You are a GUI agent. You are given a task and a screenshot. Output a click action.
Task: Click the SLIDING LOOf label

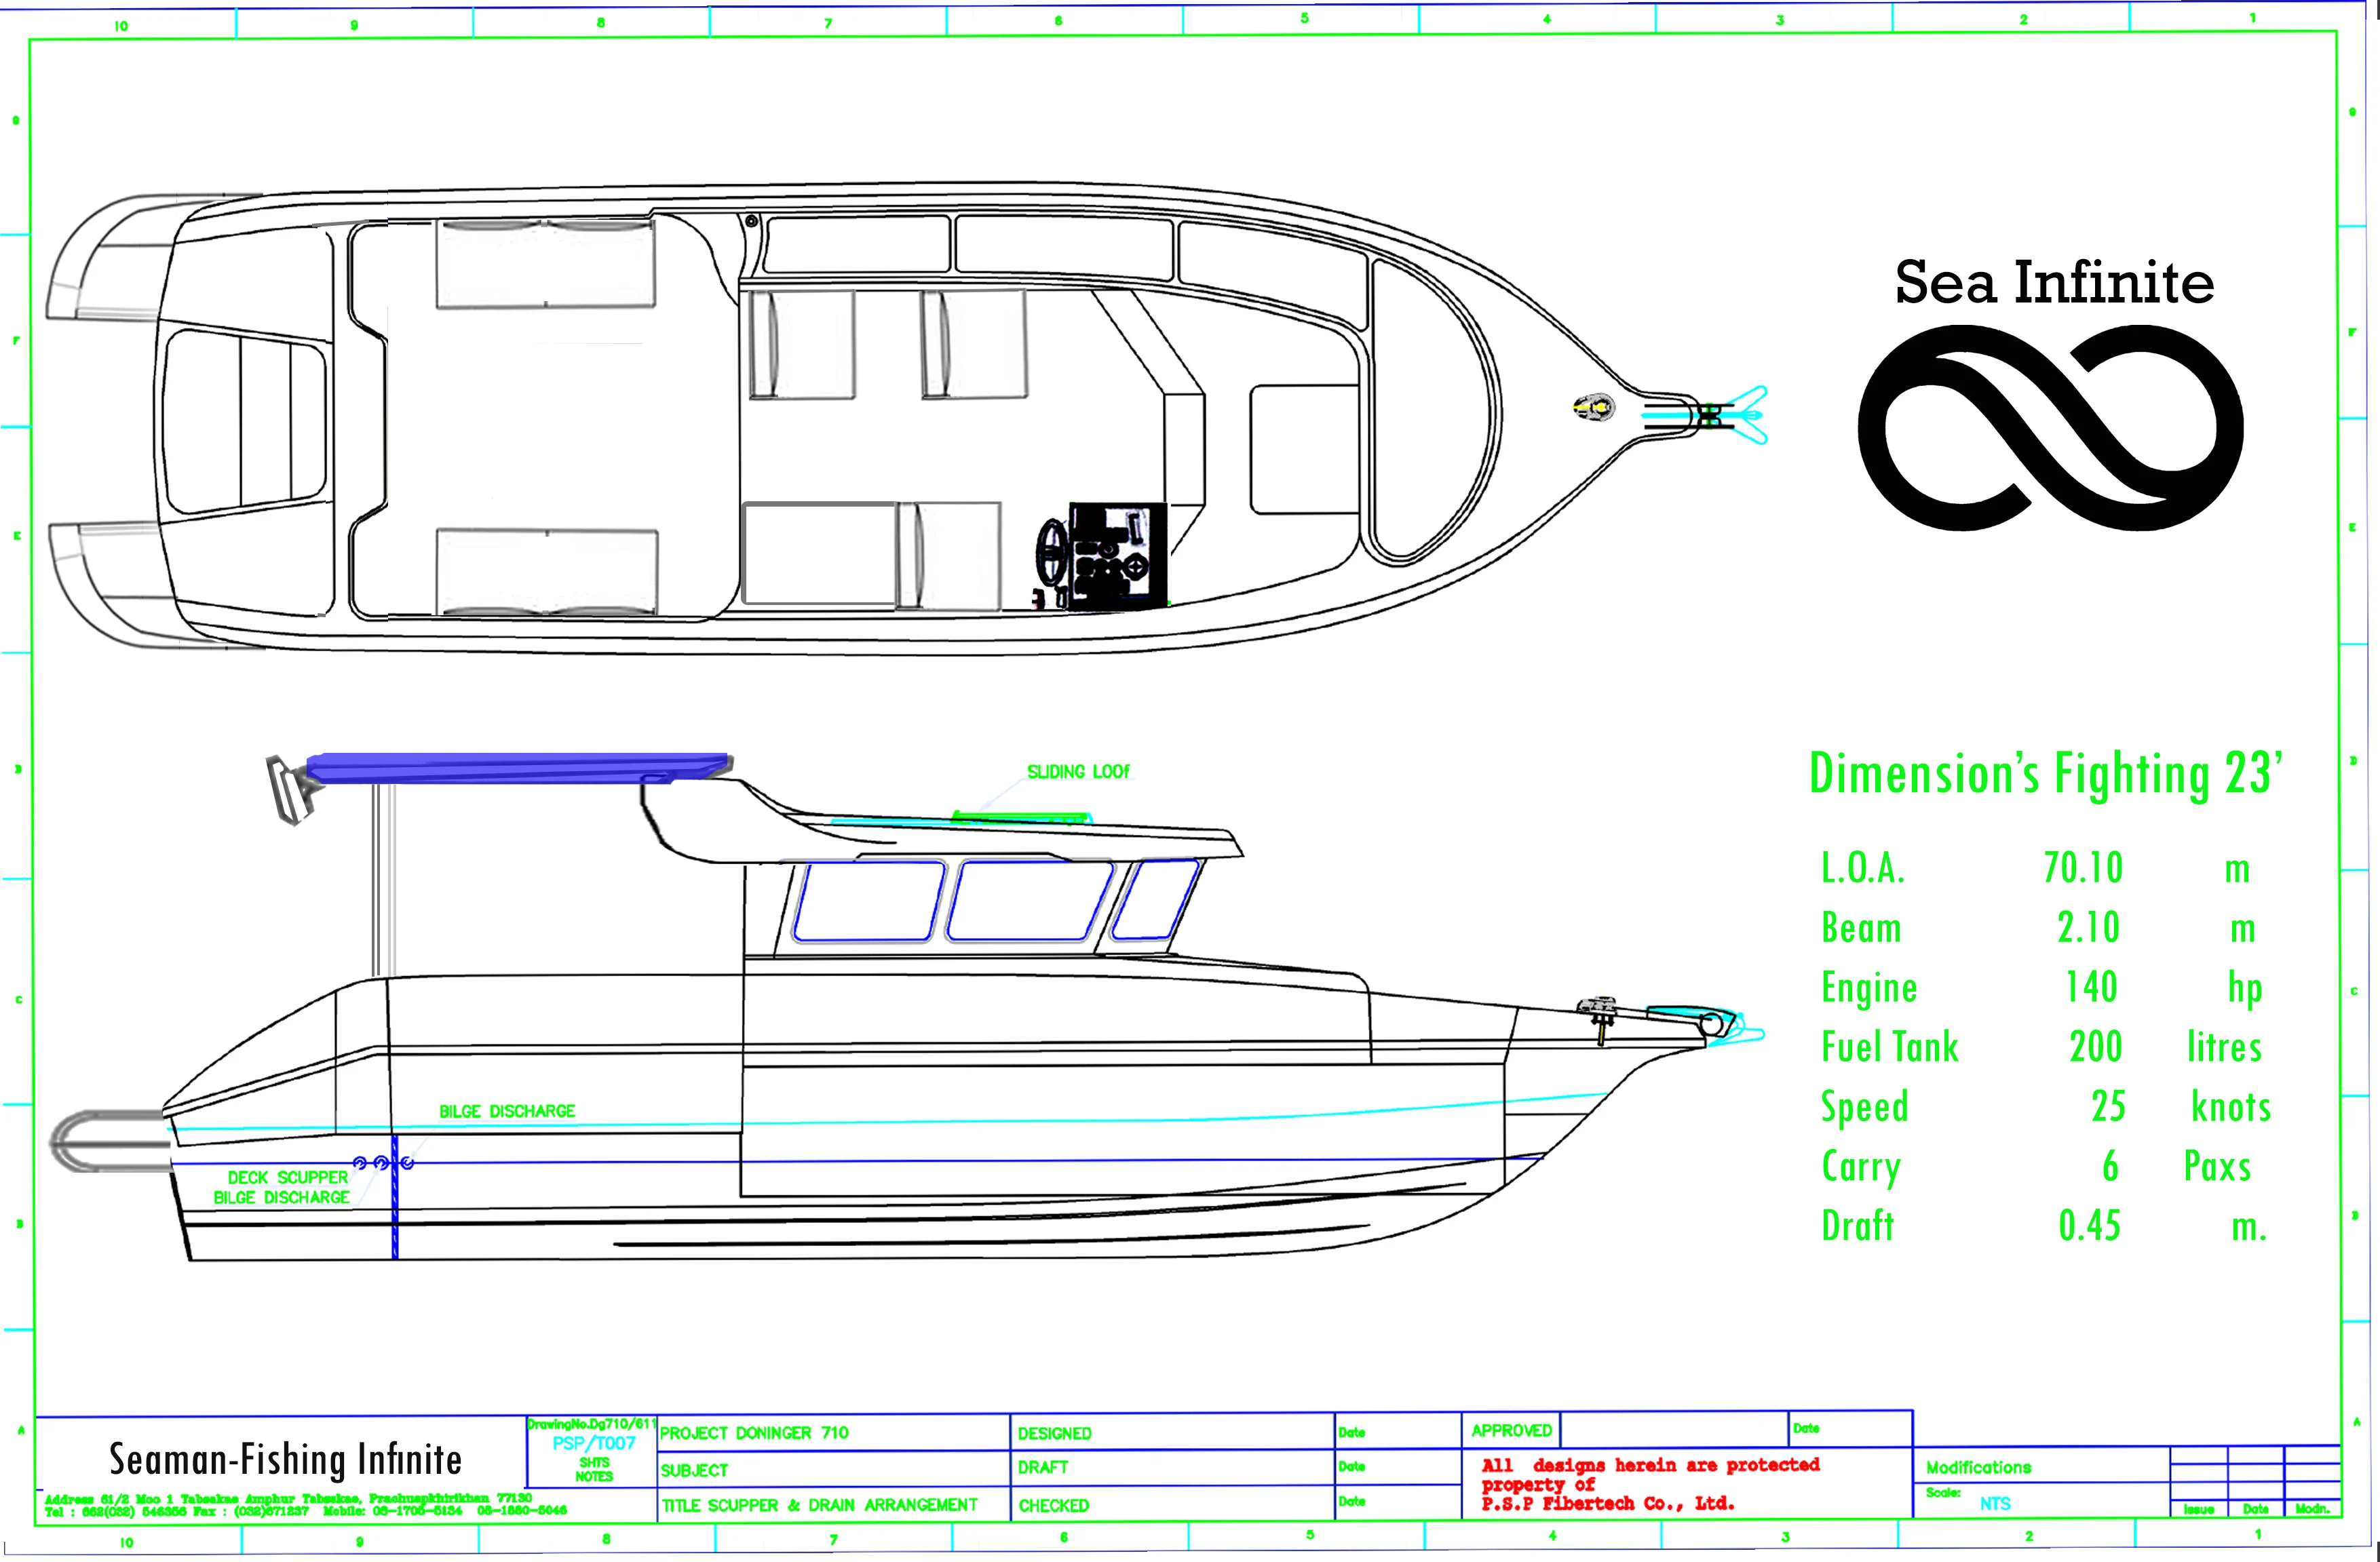tap(1078, 772)
